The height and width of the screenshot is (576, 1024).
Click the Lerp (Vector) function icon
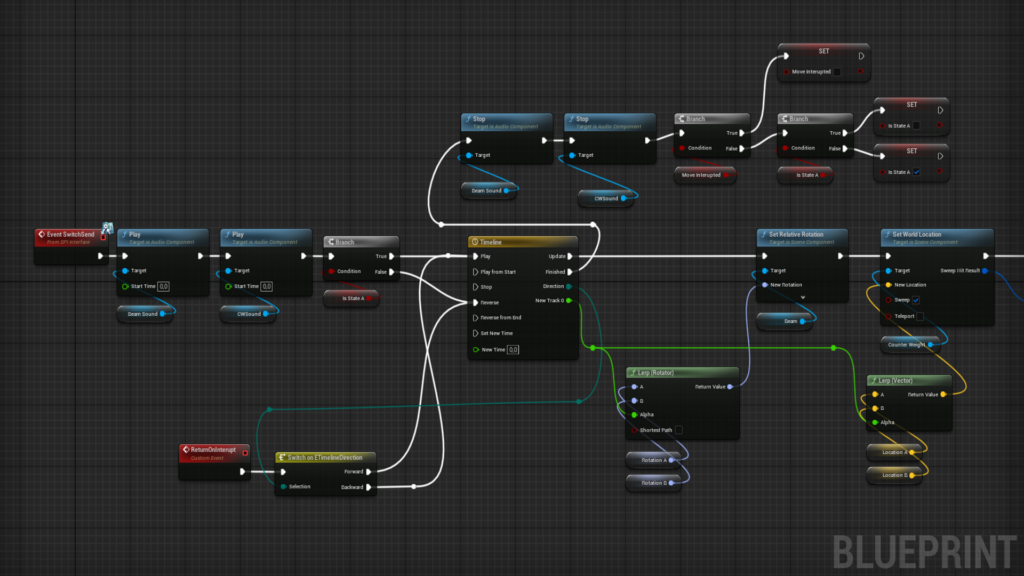pyautogui.click(x=874, y=380)
